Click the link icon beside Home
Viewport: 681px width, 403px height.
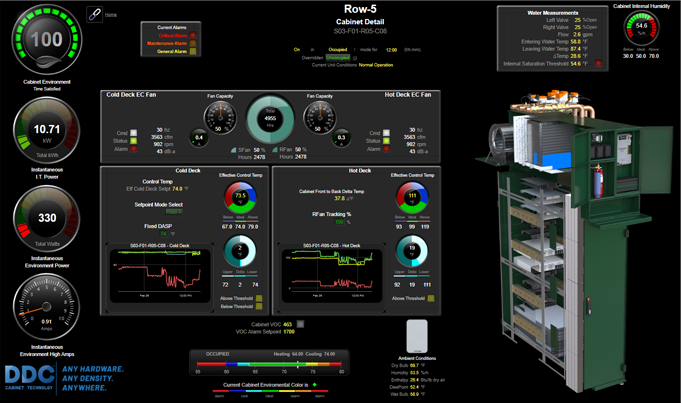click(95, 14)
